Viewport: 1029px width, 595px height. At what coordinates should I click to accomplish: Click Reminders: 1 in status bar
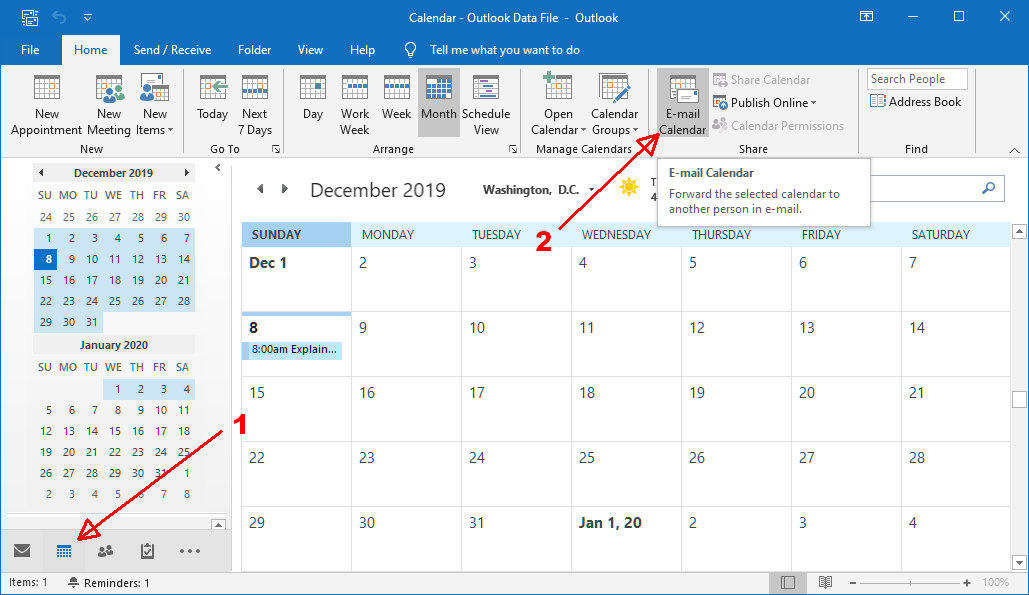[109, 583]
